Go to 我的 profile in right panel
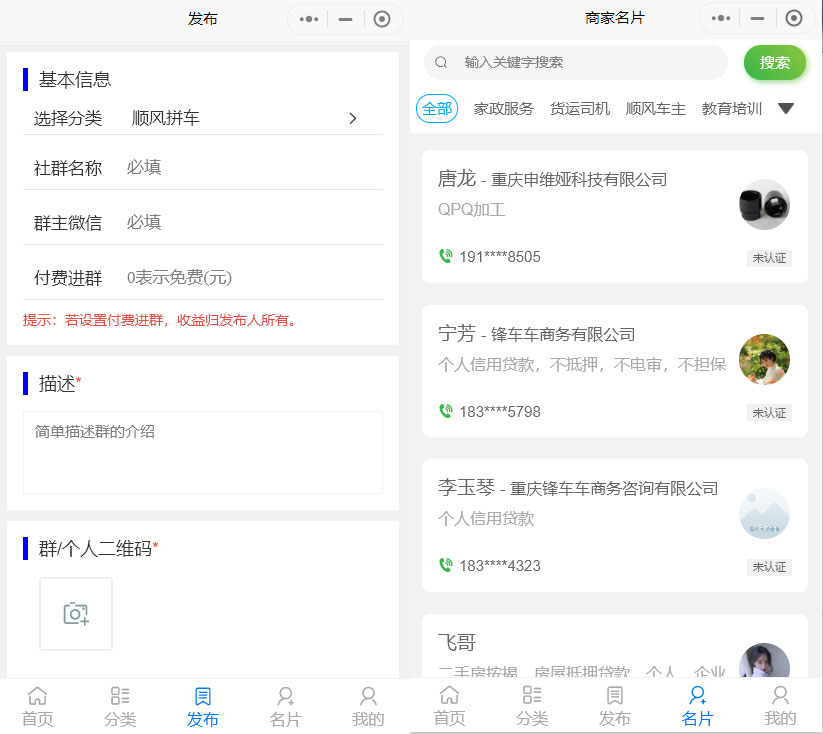 pyautogui.click(x=779, y=706)
